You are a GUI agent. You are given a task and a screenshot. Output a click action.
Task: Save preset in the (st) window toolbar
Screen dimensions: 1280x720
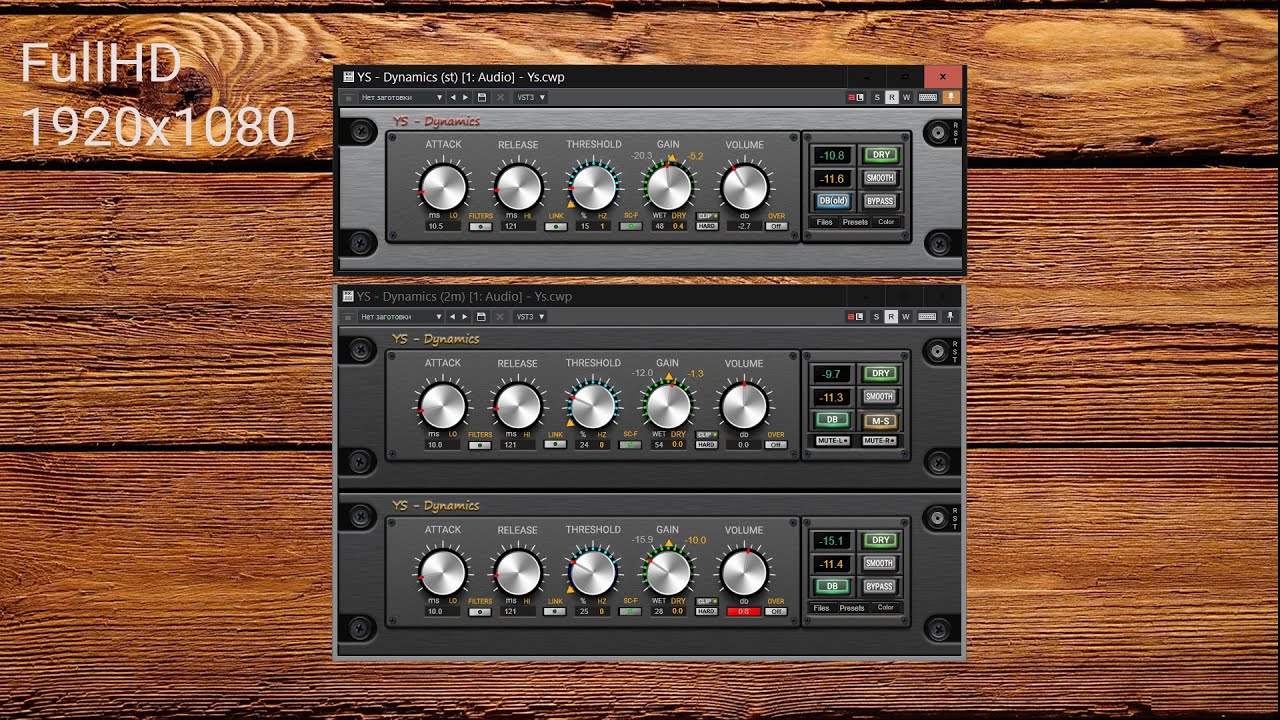482,97
